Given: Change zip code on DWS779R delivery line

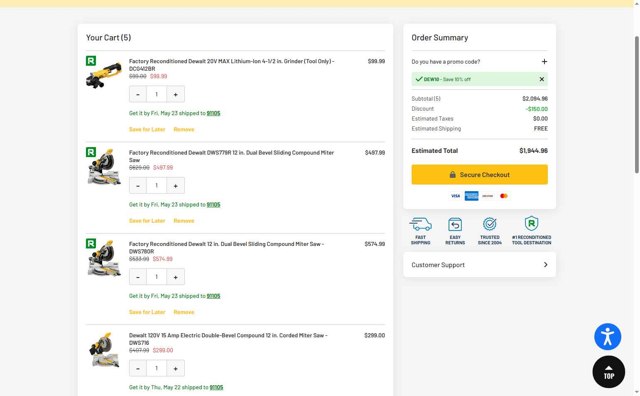Looking at the screenshot, I should click(x=213, y=205).
